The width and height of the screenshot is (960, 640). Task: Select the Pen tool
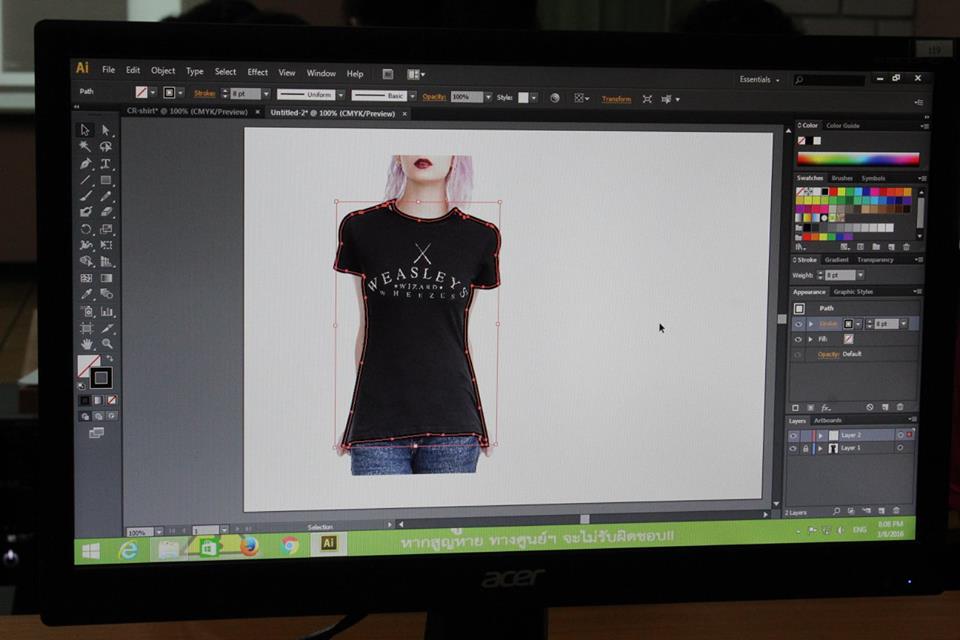(86, 163)
